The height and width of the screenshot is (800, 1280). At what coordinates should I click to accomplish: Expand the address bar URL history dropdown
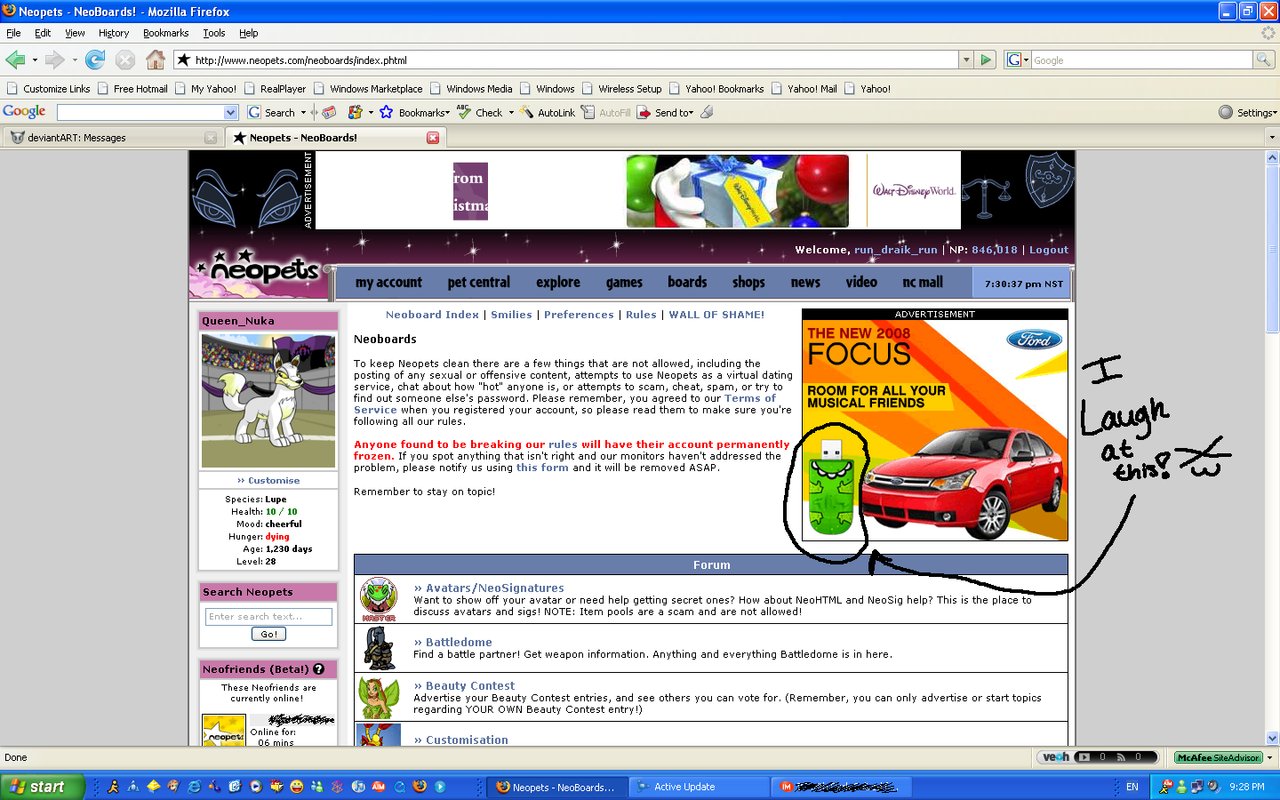click(966, 60)
